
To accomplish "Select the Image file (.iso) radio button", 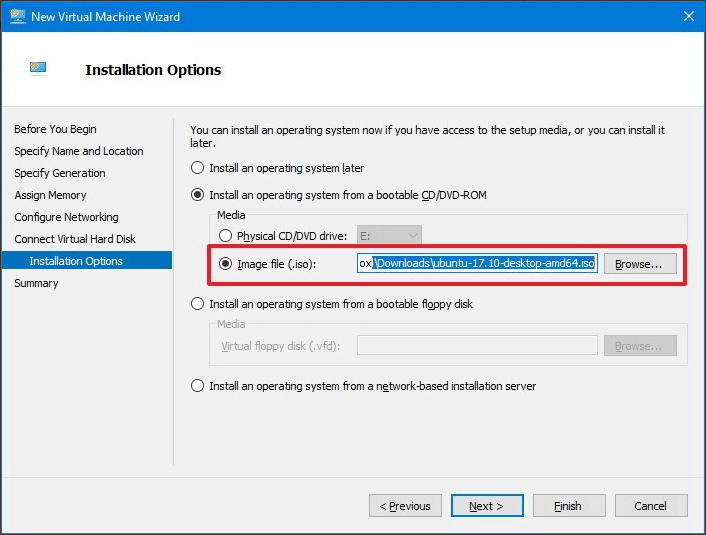I will (225, 264).
